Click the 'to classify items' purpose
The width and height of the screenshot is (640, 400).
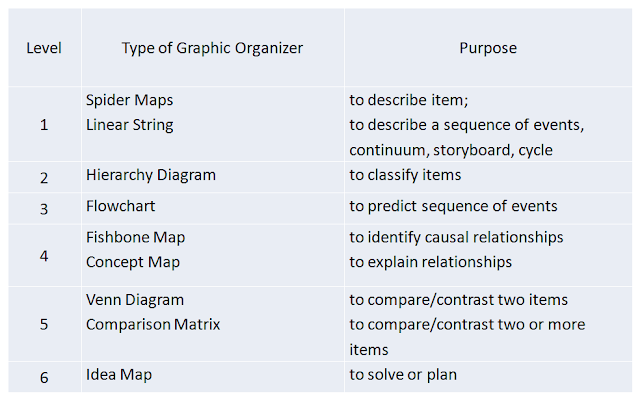(x=405, y=175)
